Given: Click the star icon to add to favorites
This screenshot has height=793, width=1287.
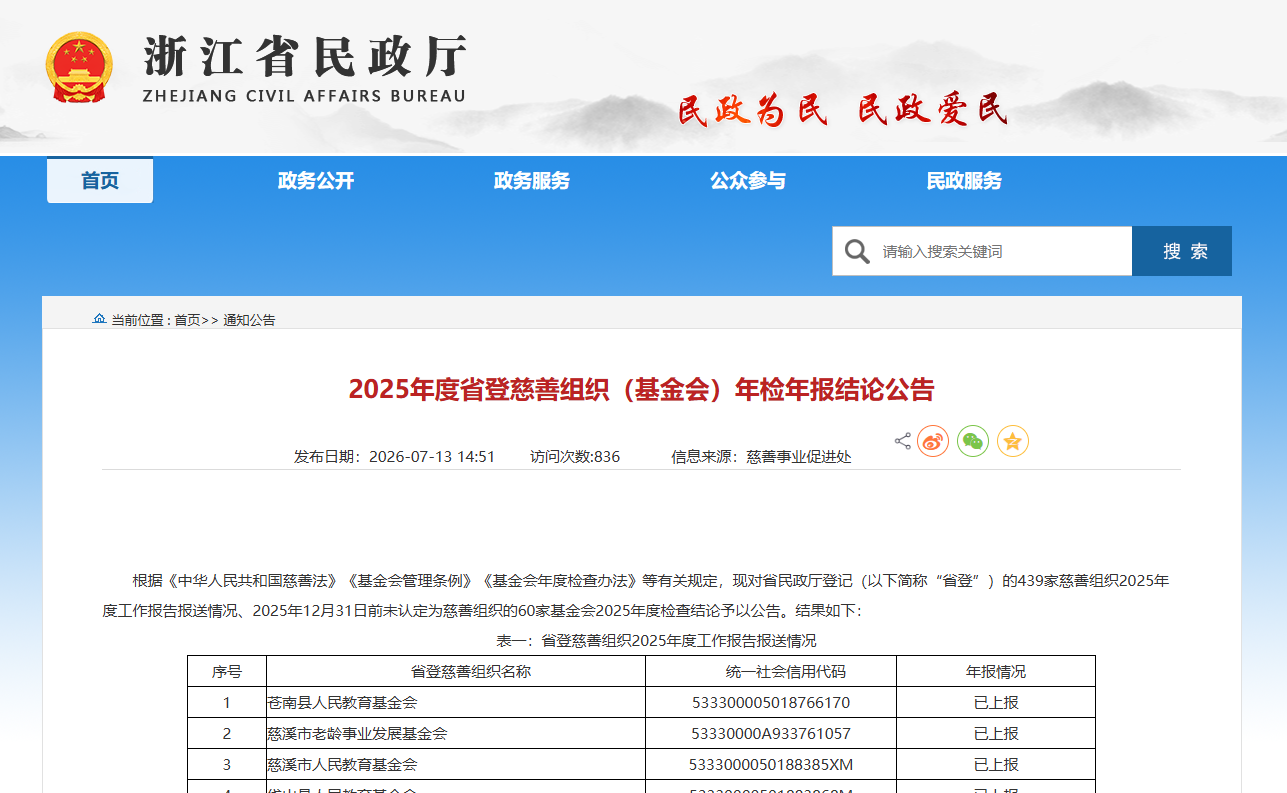Looking at the screenshot, I should (x=1013, y=441).
